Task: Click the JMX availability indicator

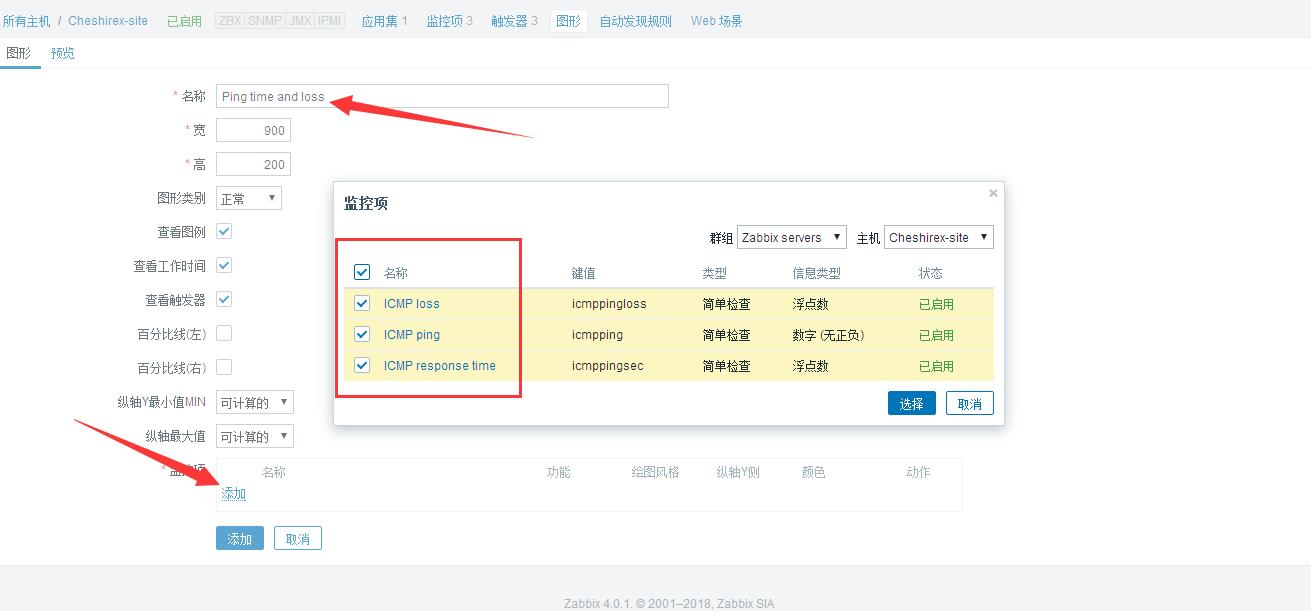Action: (x=299, y=20)
